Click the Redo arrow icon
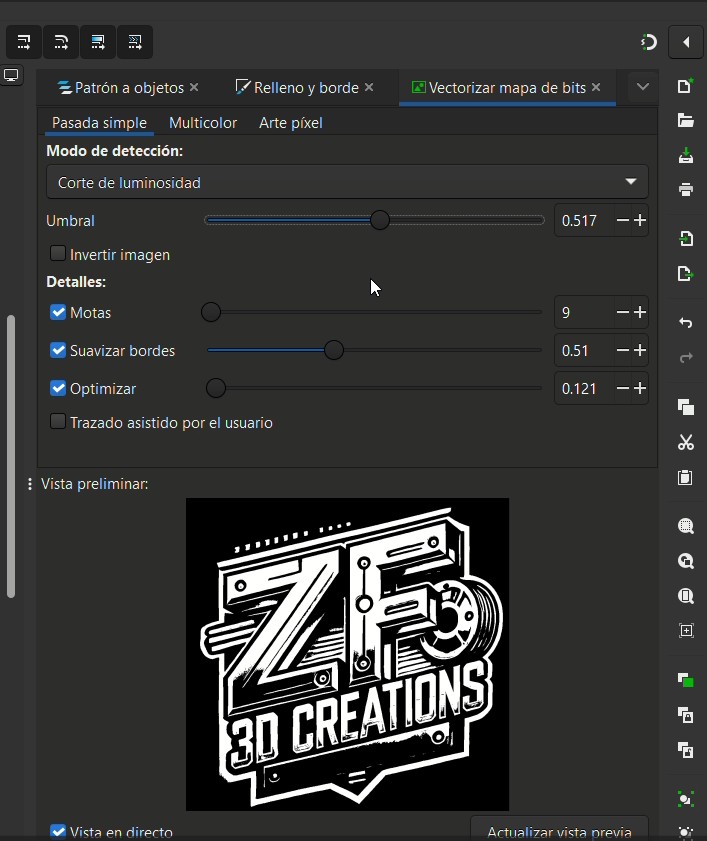 click(x=686, y=358)
